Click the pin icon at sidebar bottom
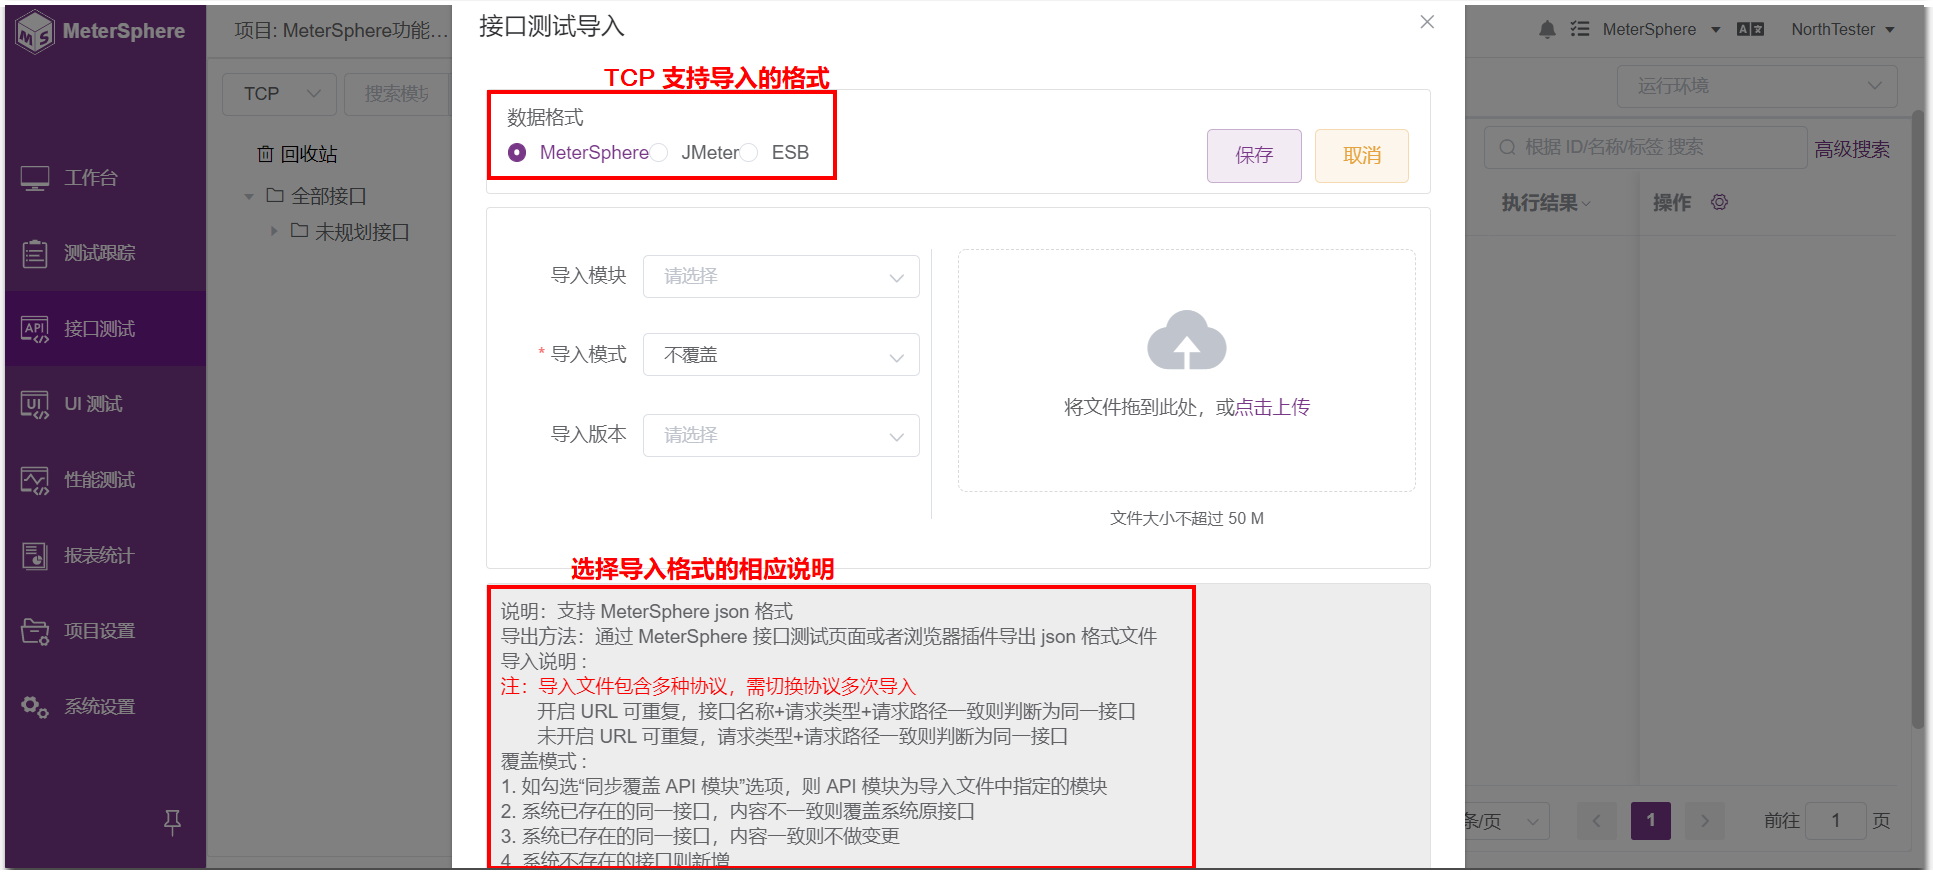Screen dimensions: 1933x877 [x=172, y=822]
